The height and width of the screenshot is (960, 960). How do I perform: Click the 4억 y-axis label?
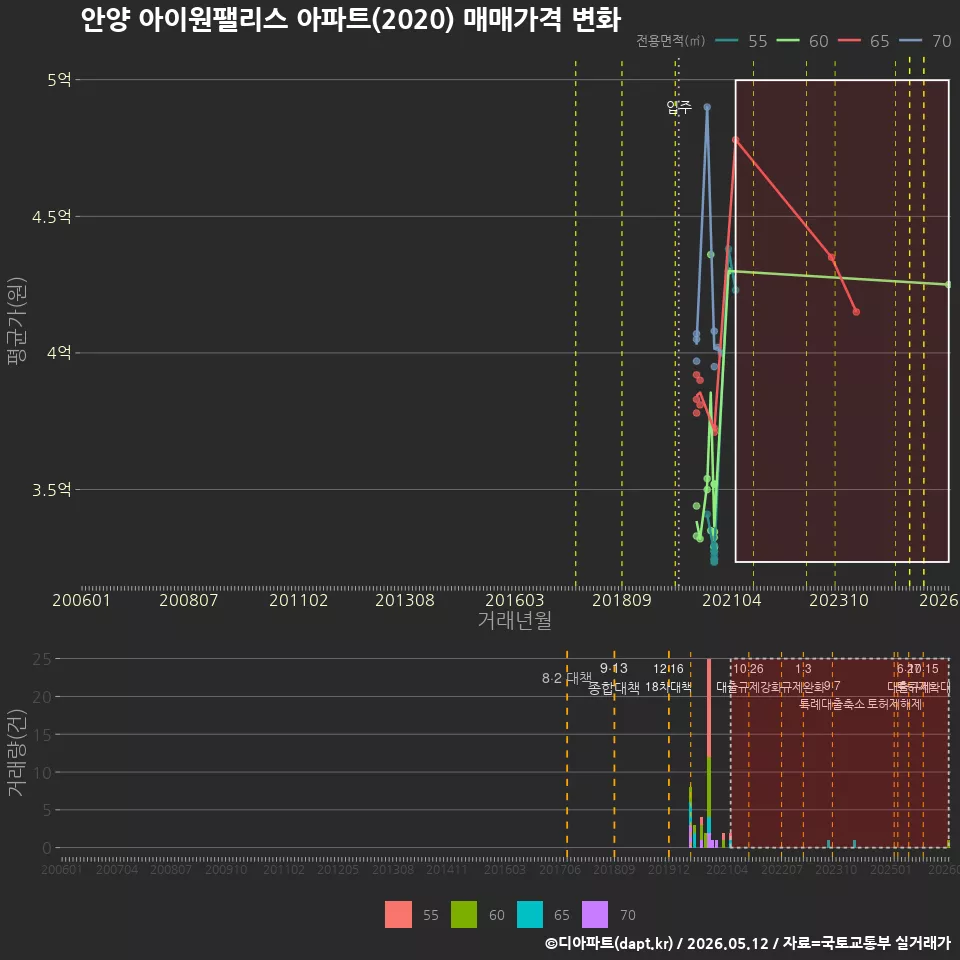59,353
